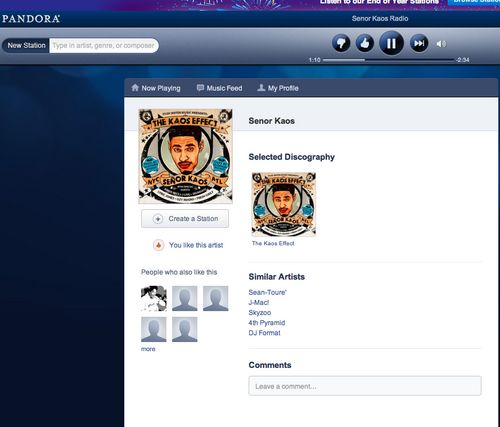This screenshot has width=500, height=427.
Task: Click the Create a Station button
Action: tap(185, 219)
